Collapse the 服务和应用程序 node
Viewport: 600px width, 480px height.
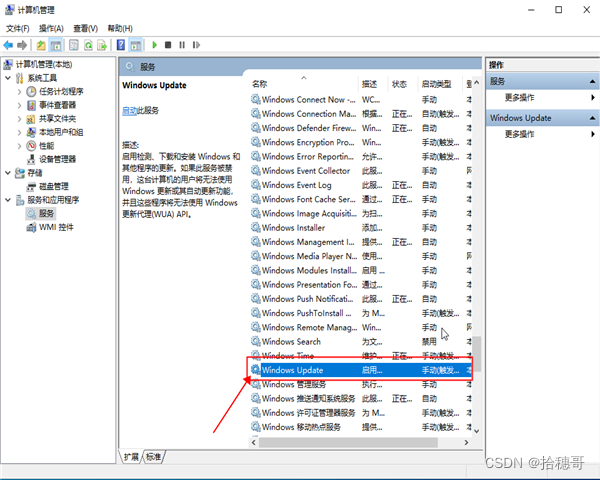click(8, 200)
